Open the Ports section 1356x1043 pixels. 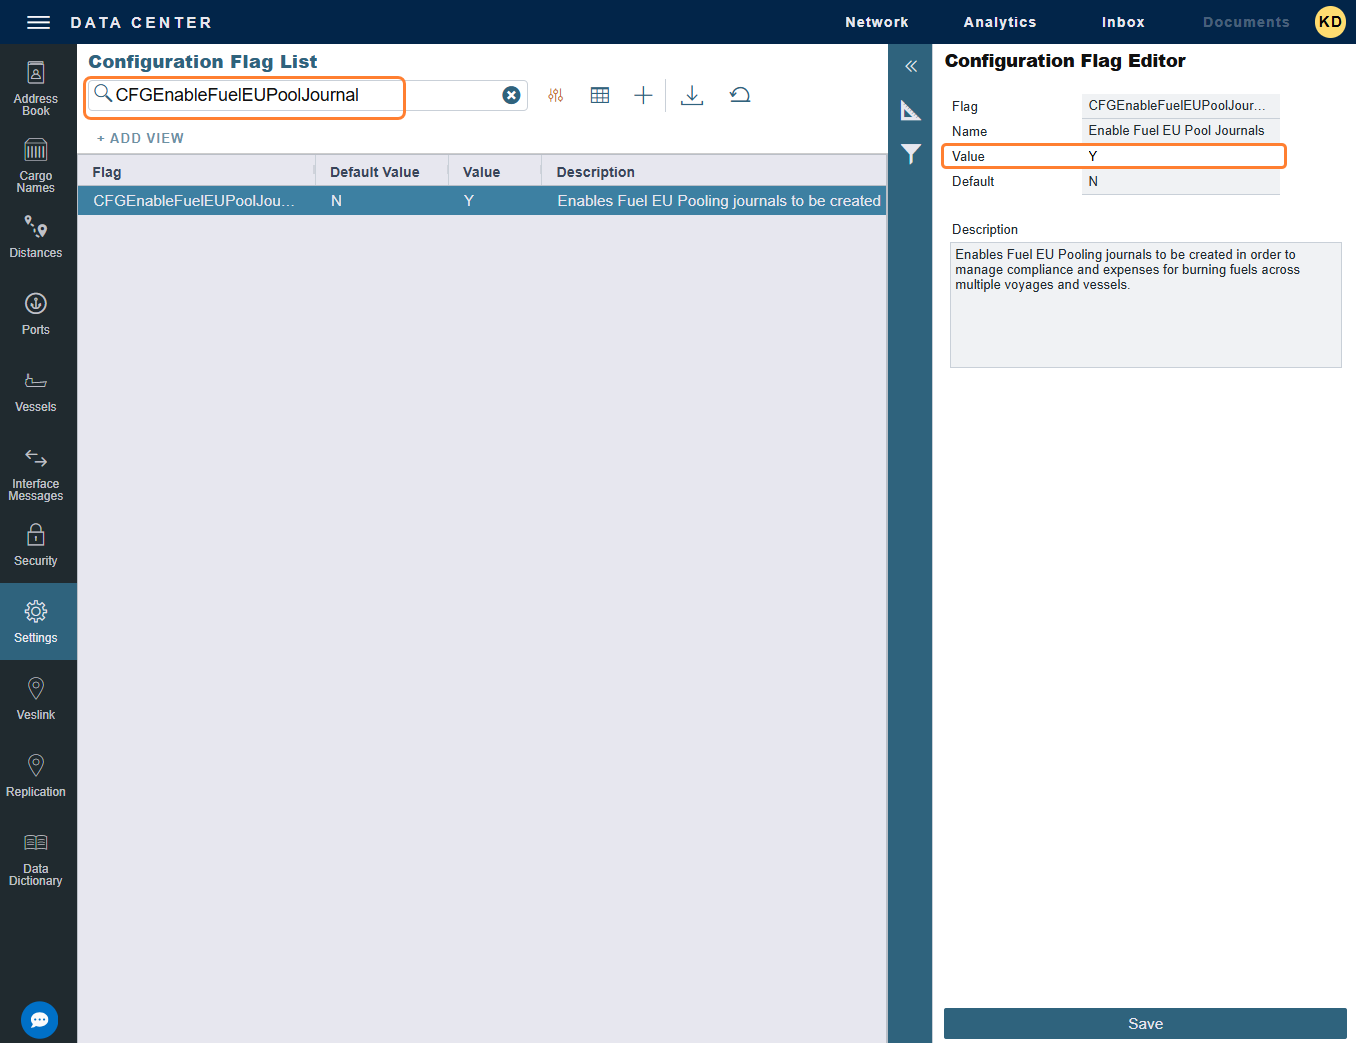[x=35, y=310]
